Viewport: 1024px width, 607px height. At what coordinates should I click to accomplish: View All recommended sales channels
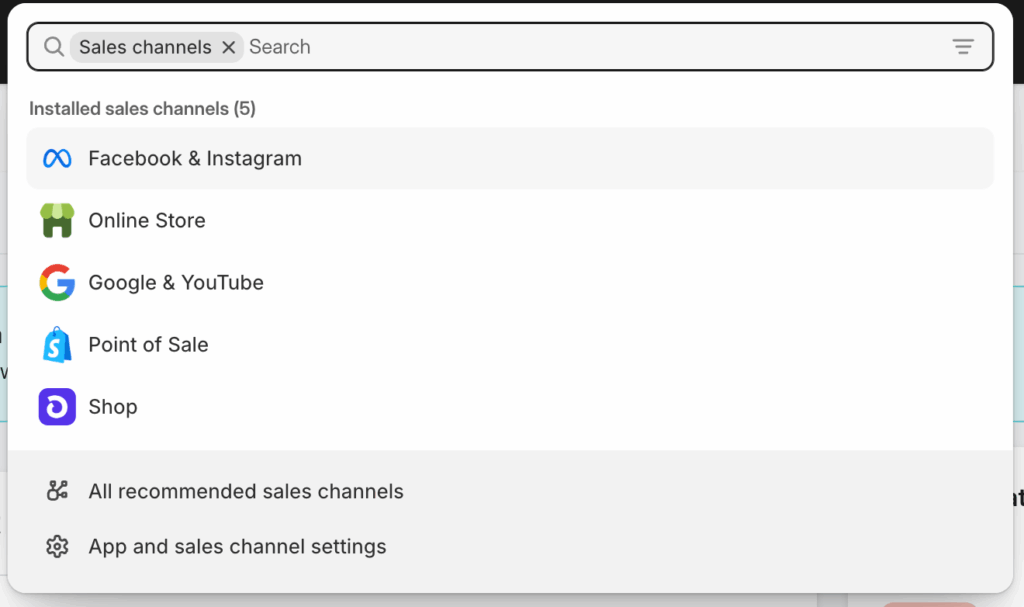pyautogui.click(x=246, y=492)
